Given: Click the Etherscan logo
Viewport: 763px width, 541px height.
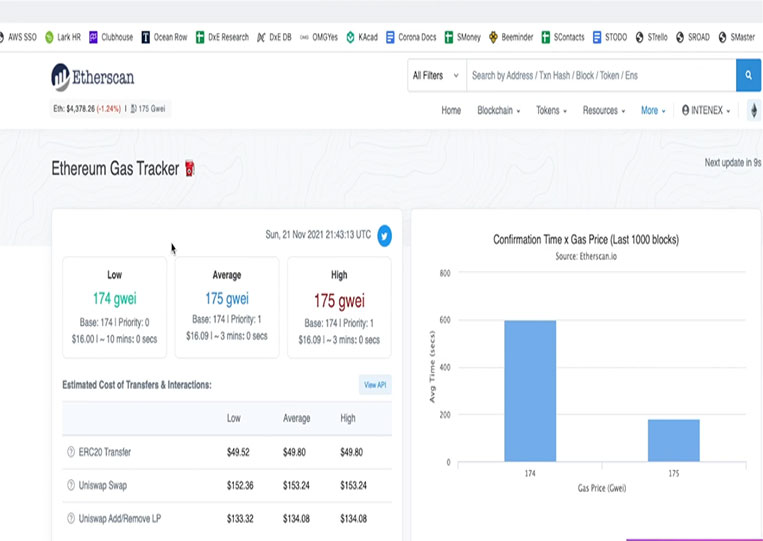Looking at the screenshot, I should click(92, 77).
